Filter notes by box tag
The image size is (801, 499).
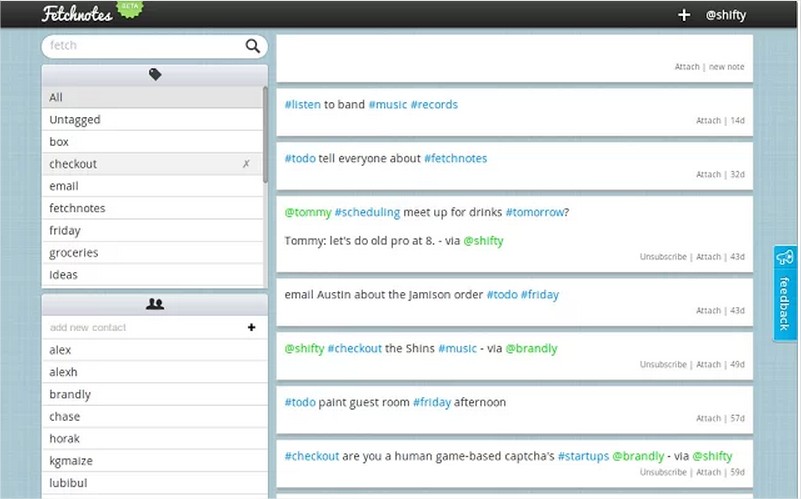tap(152, 141)
